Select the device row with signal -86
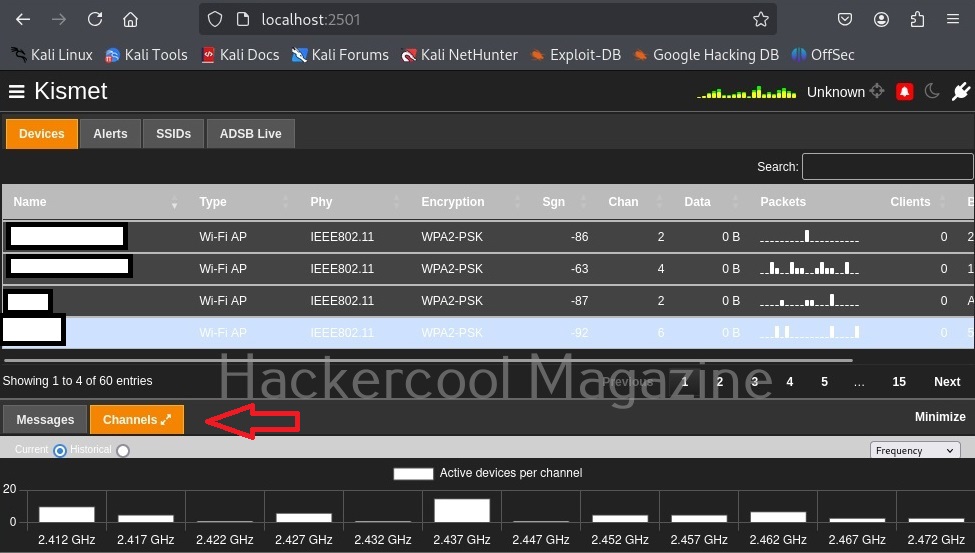This screenshot has height=553, width=975. click(488, 237)
